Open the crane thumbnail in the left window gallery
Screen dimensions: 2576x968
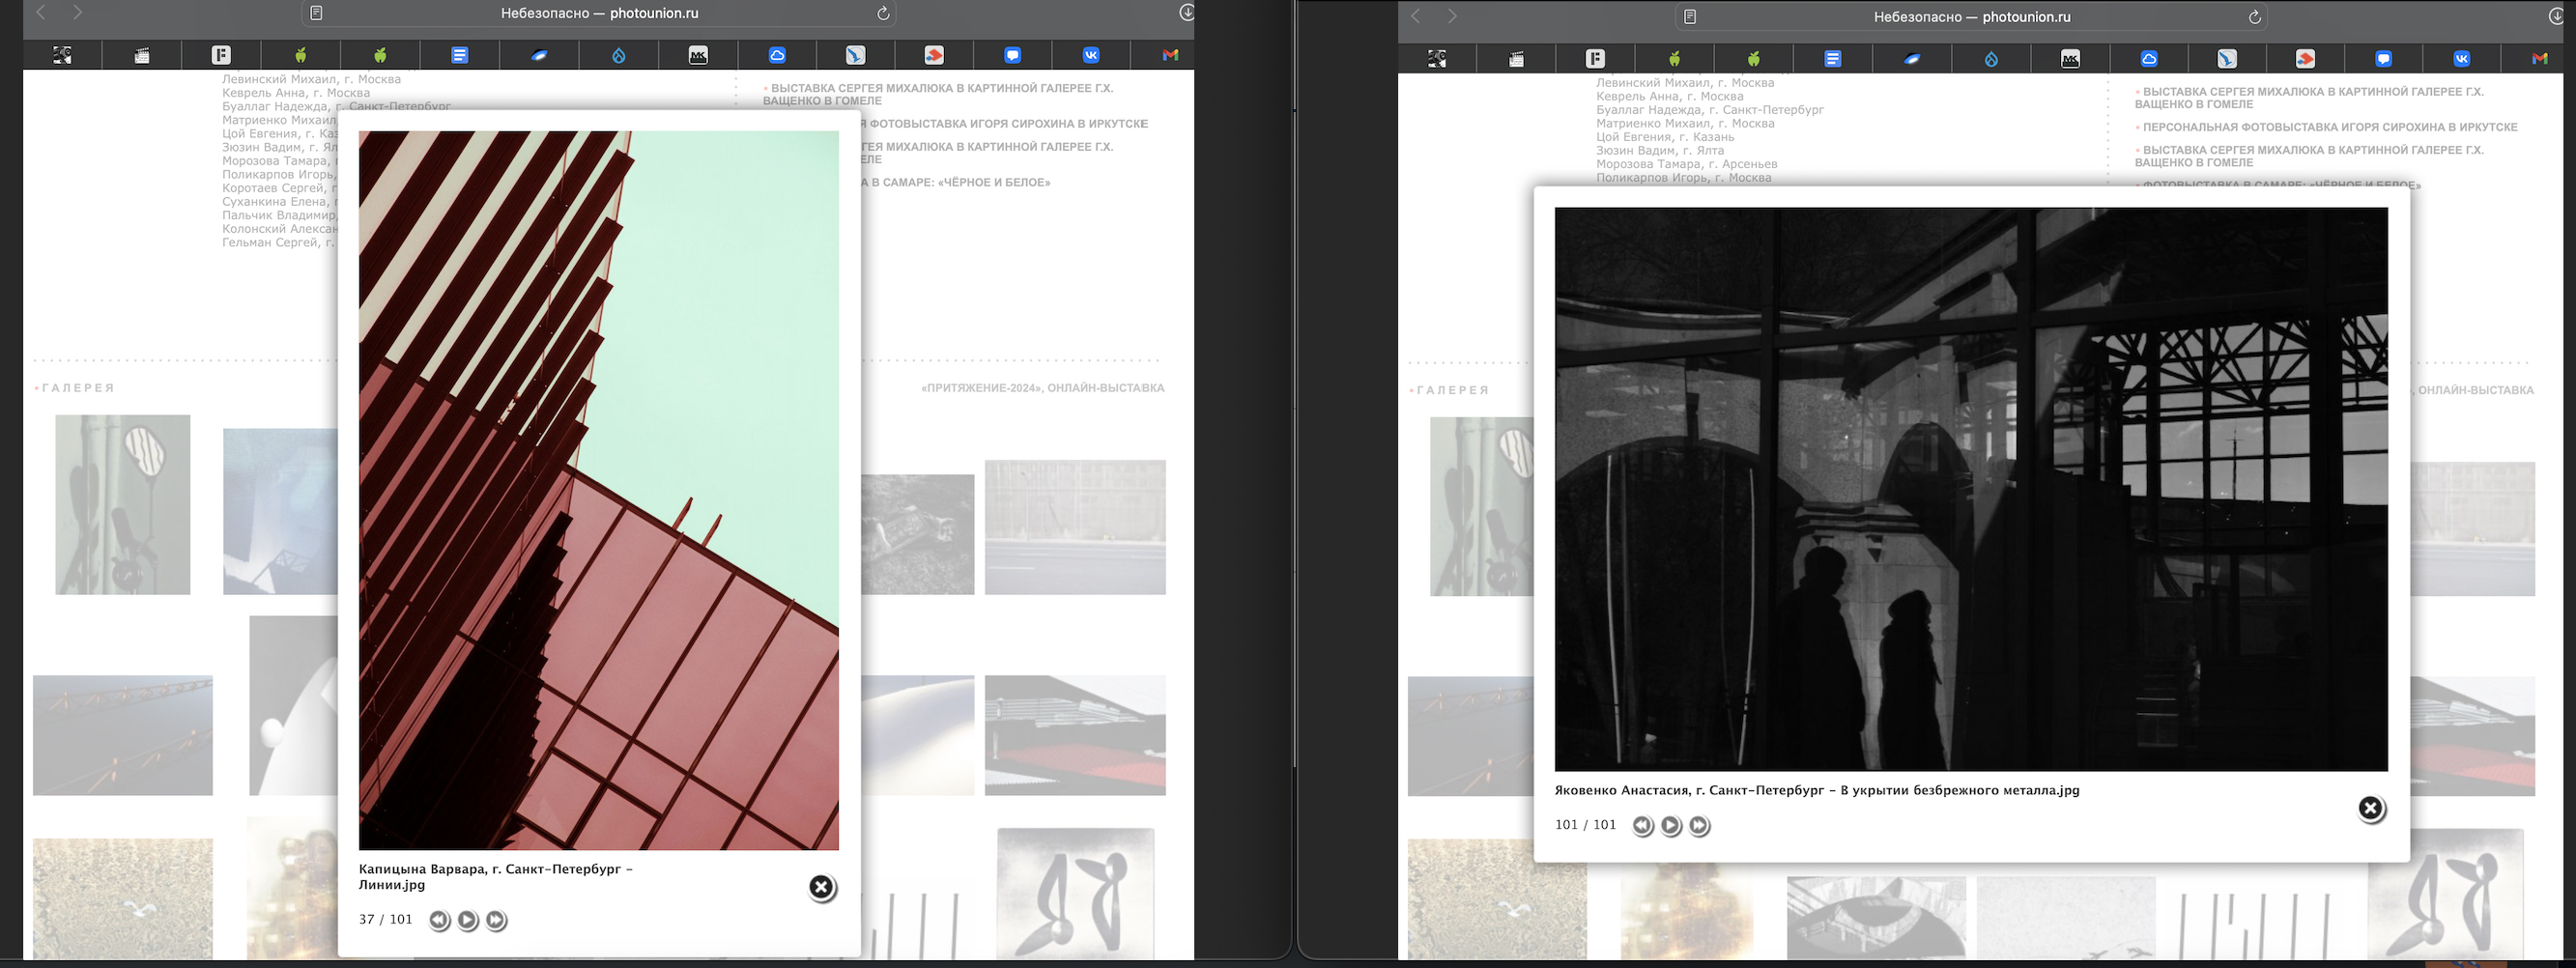[x=123, y=735]
